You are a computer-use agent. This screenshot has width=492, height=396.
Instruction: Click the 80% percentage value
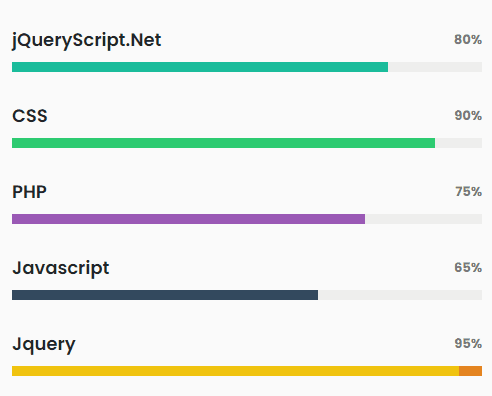click(468, 39)
